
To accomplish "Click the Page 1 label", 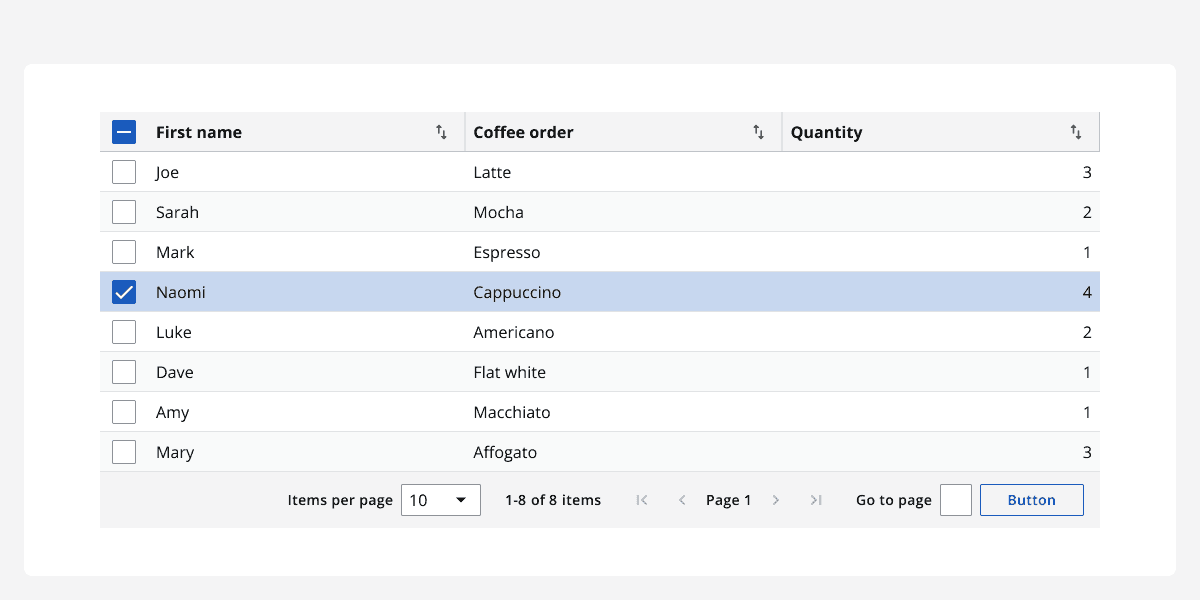I will coord(728,499).
